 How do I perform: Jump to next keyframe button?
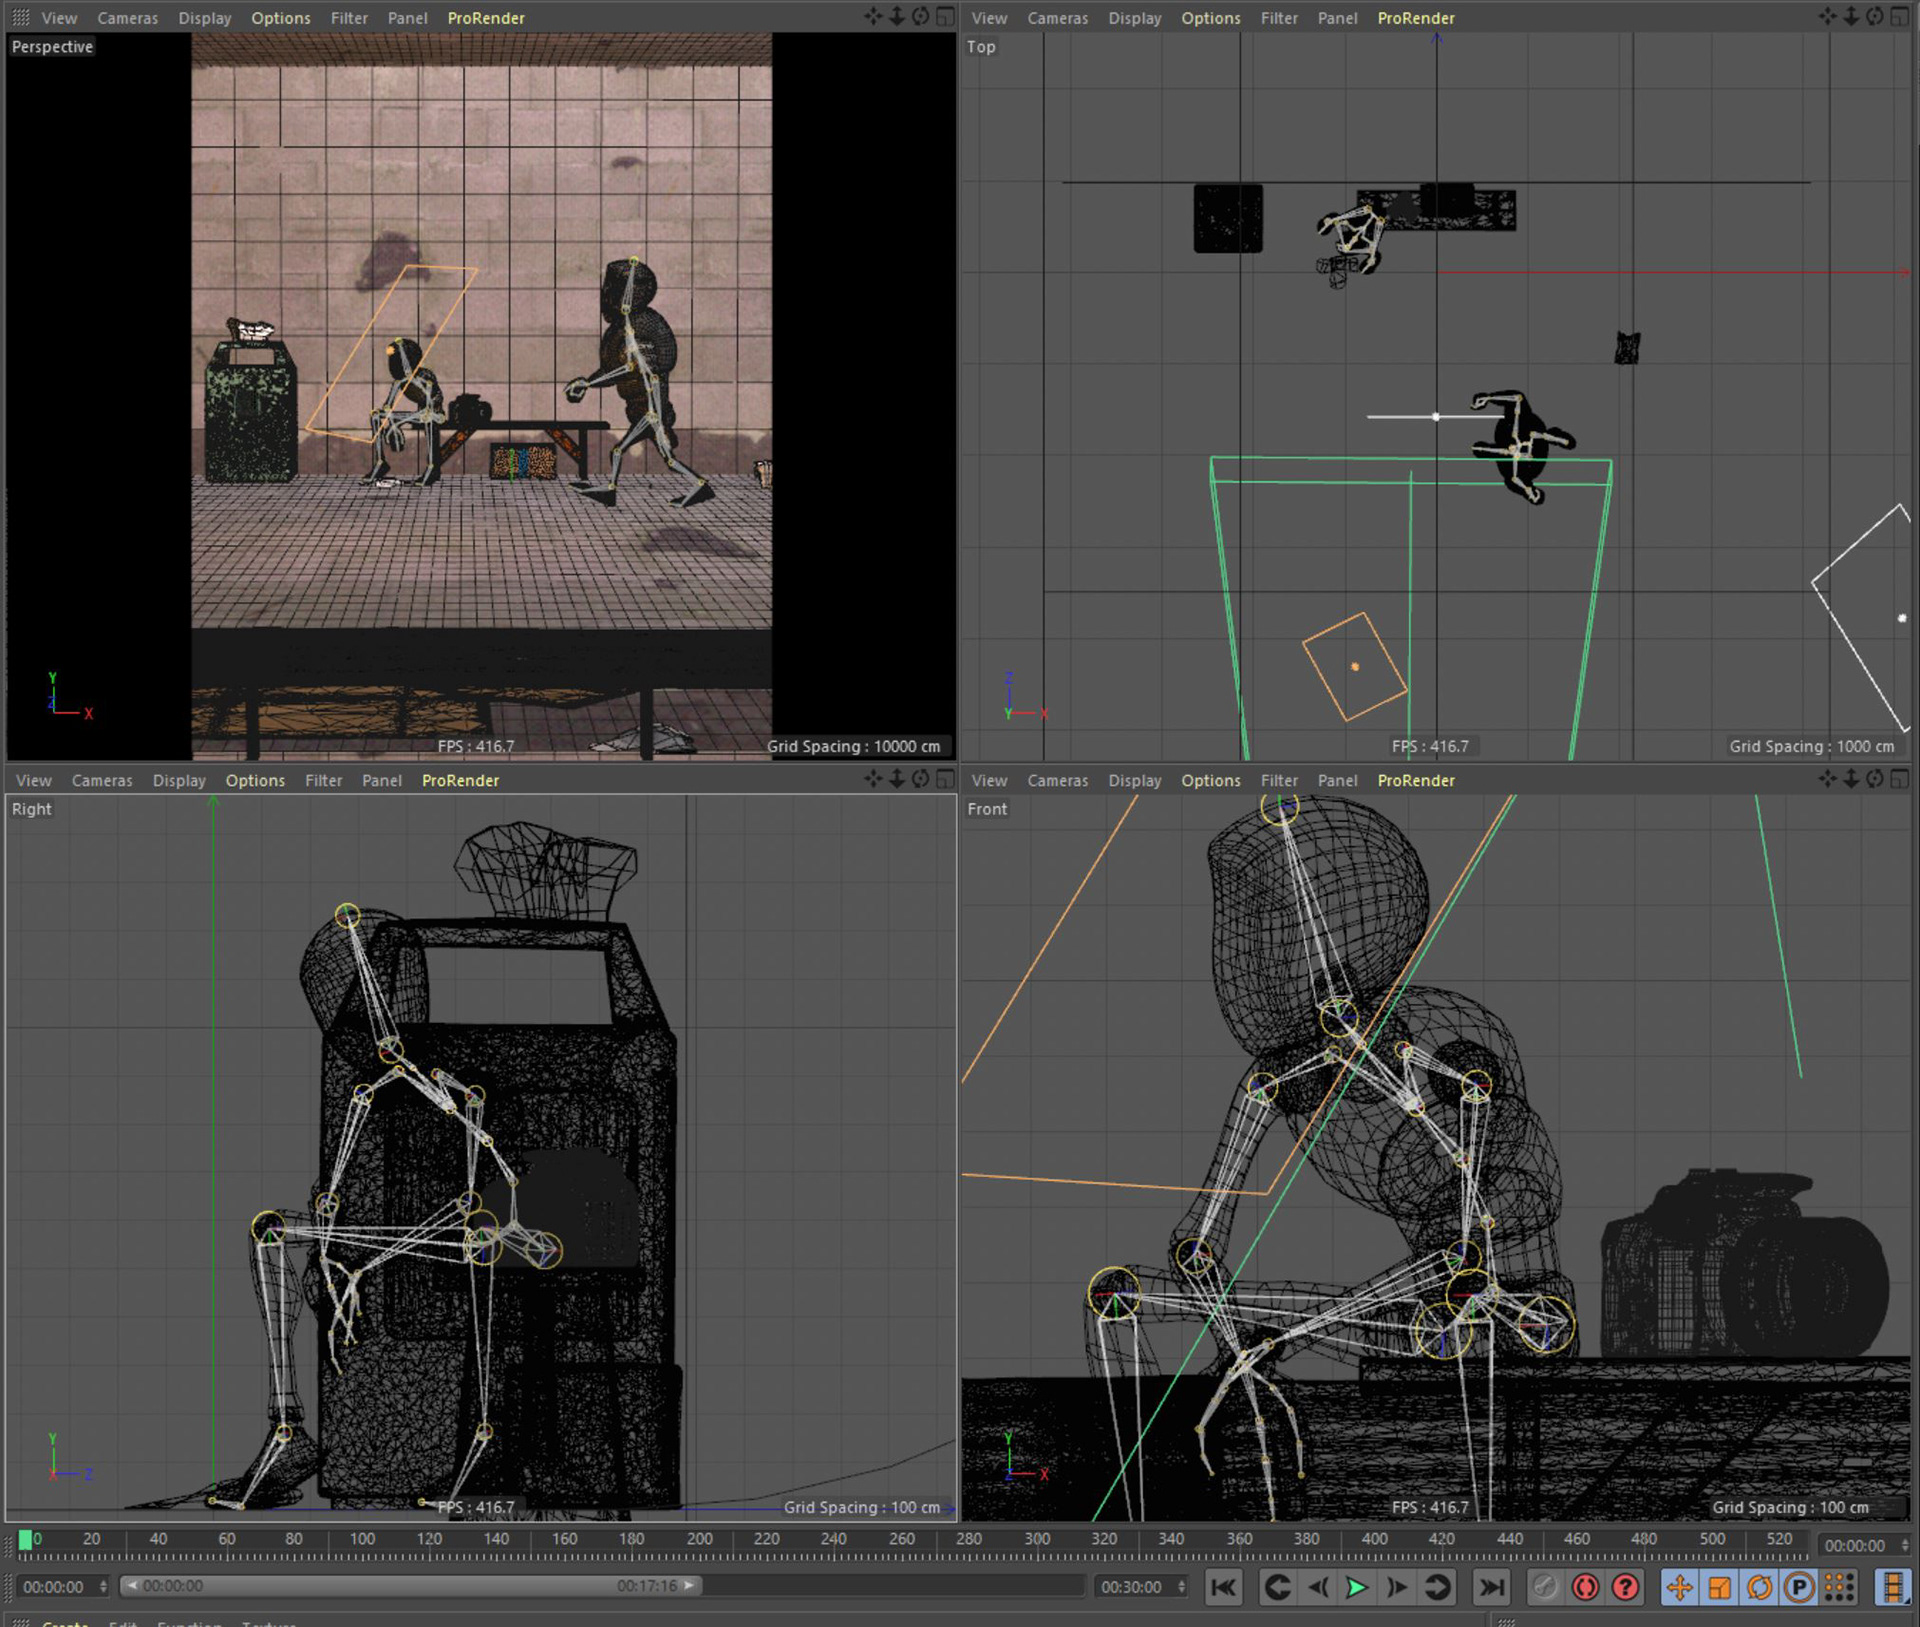point(1437,1587)
